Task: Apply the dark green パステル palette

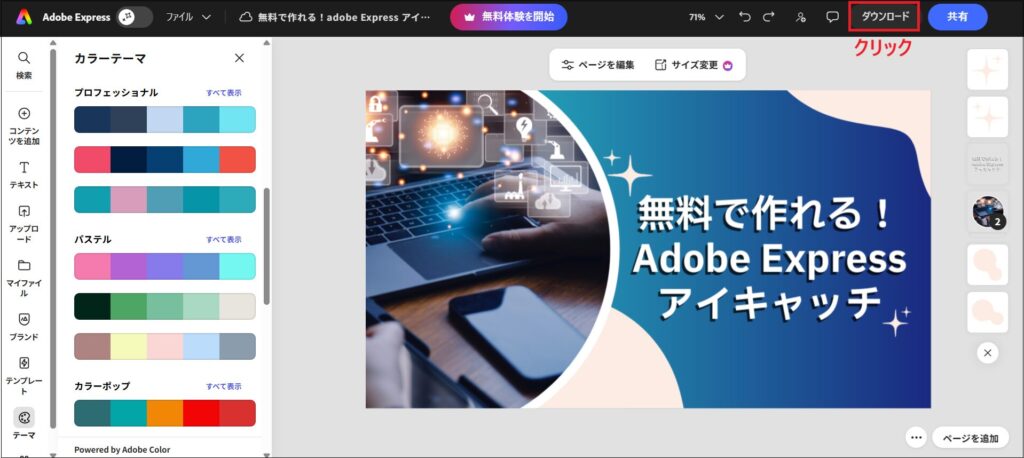Action: point(165,306)
